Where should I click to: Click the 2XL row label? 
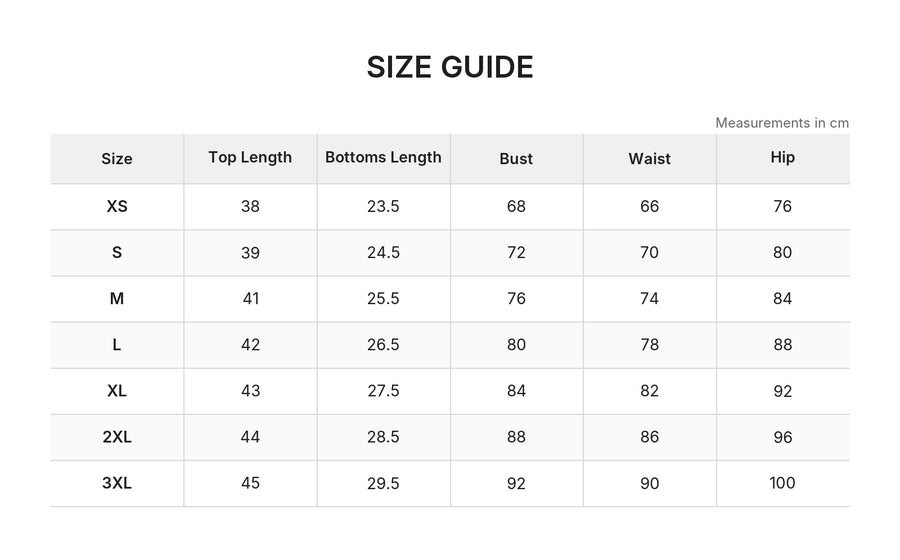pos(117,437)
